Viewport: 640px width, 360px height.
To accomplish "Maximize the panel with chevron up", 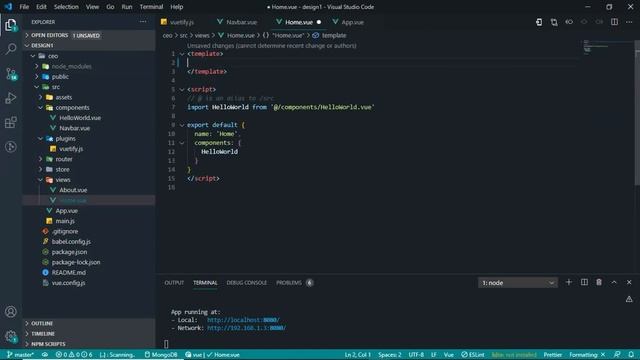I will pos(614,282).
